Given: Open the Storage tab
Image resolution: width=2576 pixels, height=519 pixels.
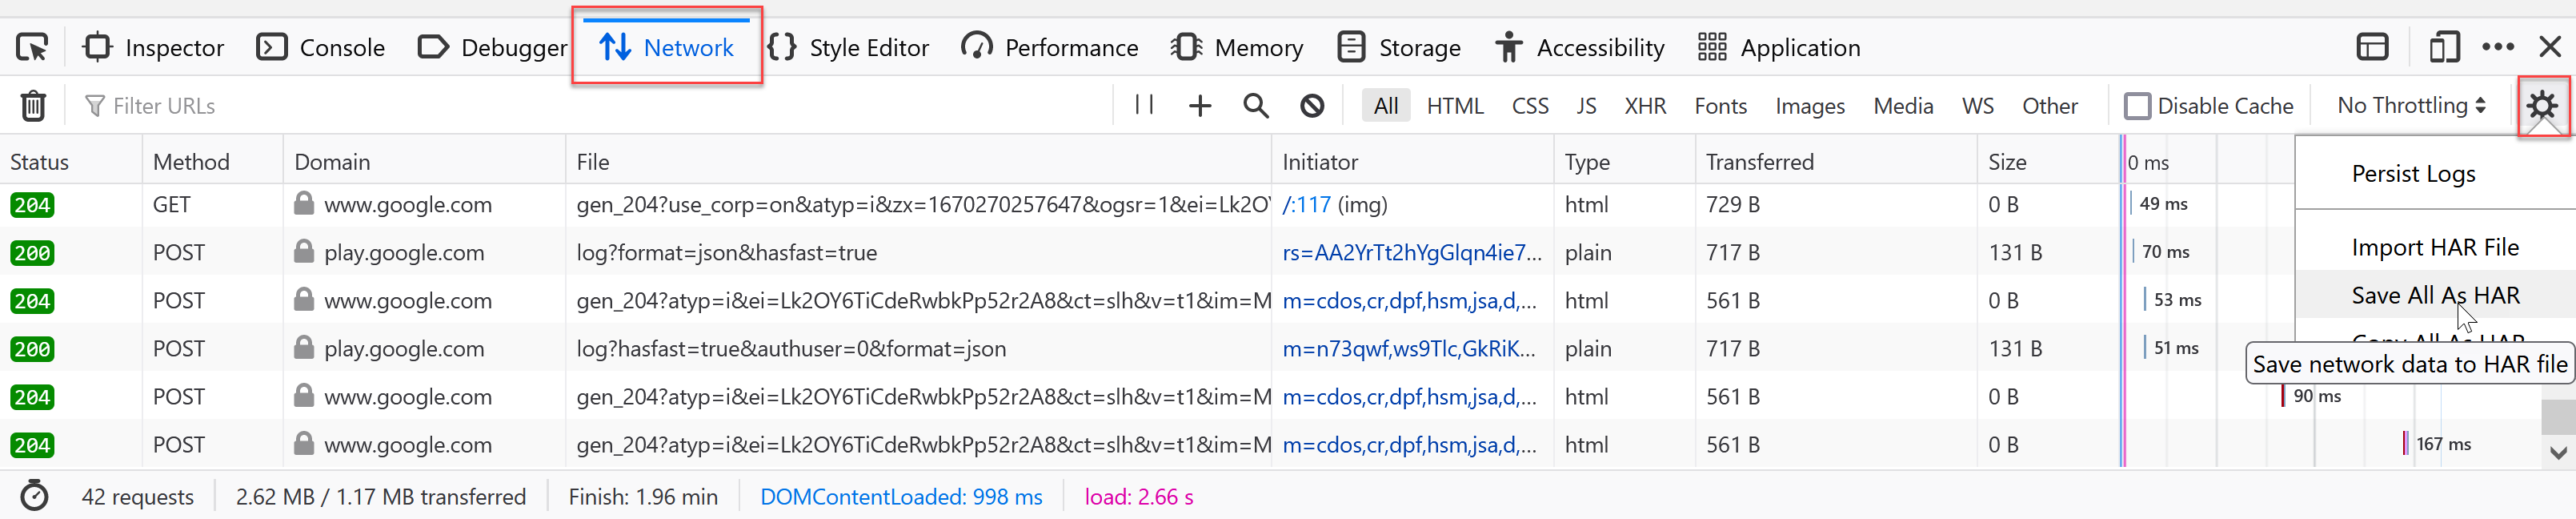Looking at the screenshot, I should pos(1399,47).
